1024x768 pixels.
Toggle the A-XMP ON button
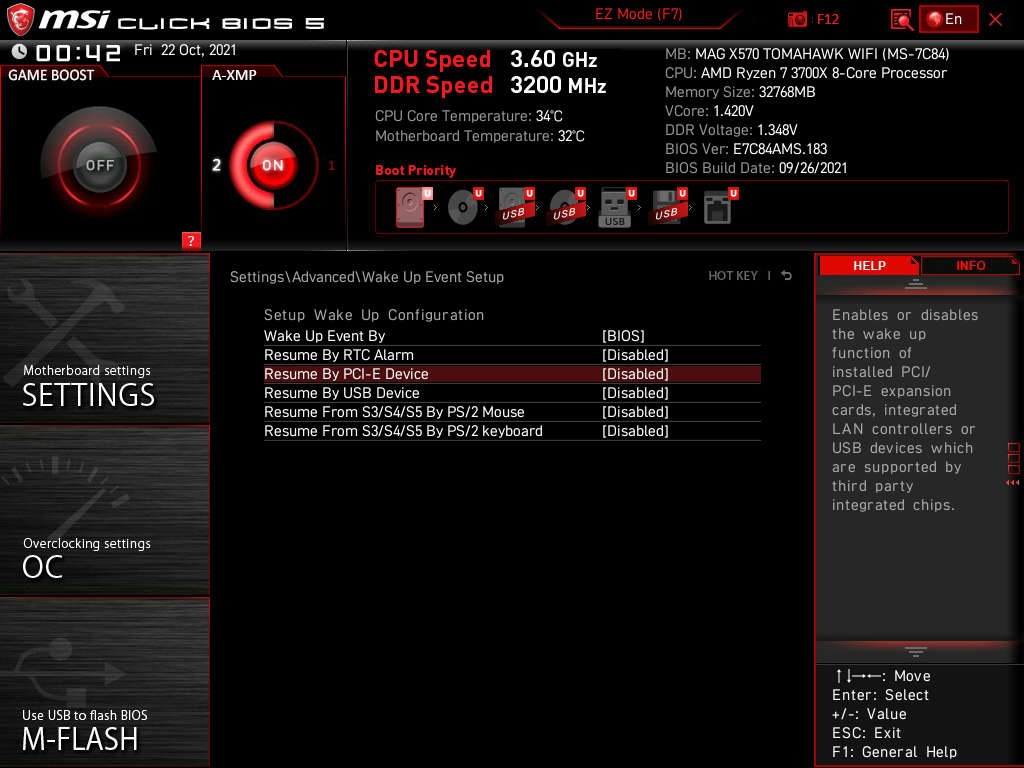272,165
